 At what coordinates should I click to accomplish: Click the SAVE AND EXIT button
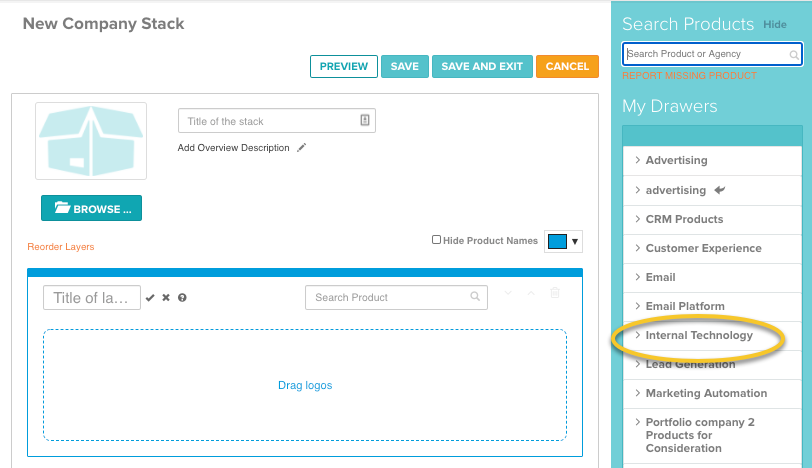(482, 66)
